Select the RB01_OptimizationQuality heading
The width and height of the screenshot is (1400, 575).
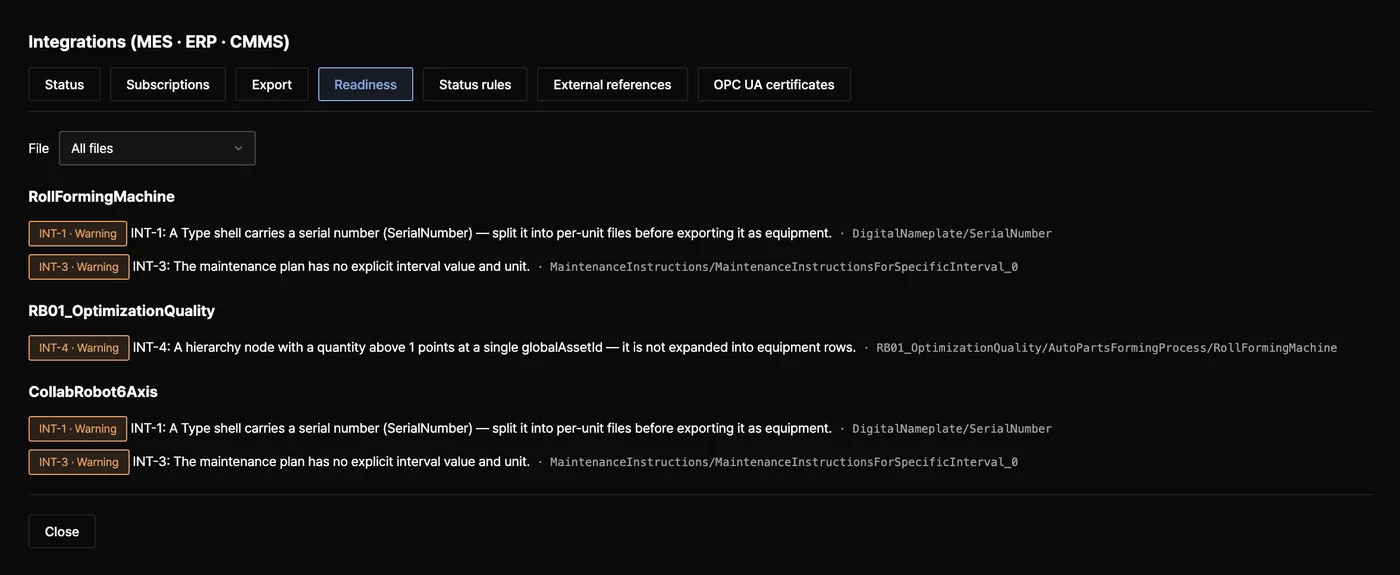point(122,311)
